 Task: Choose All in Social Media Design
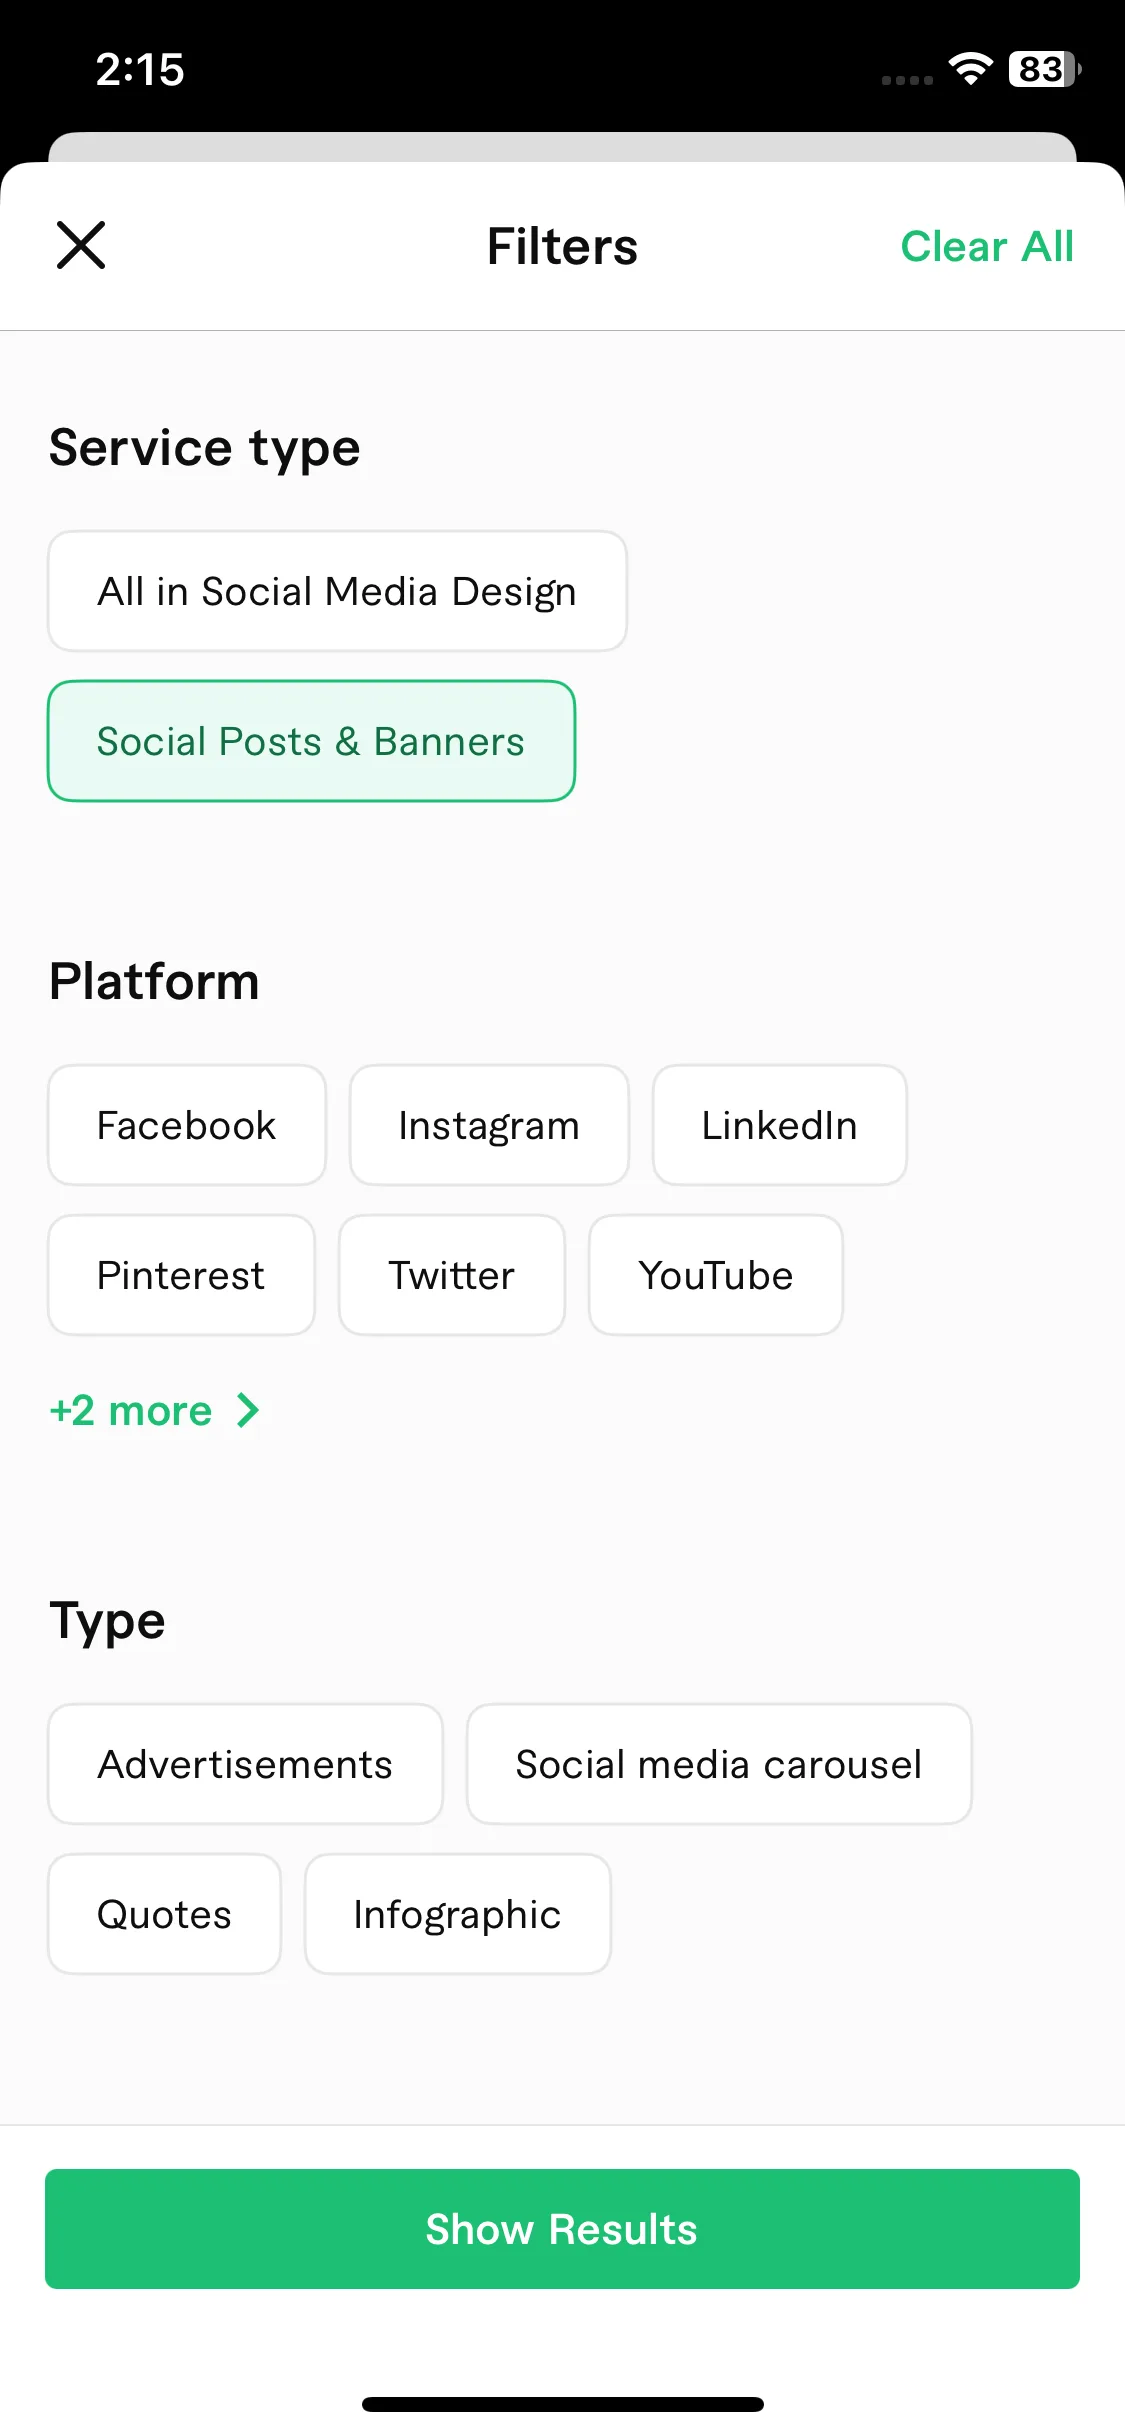point(337,591)
